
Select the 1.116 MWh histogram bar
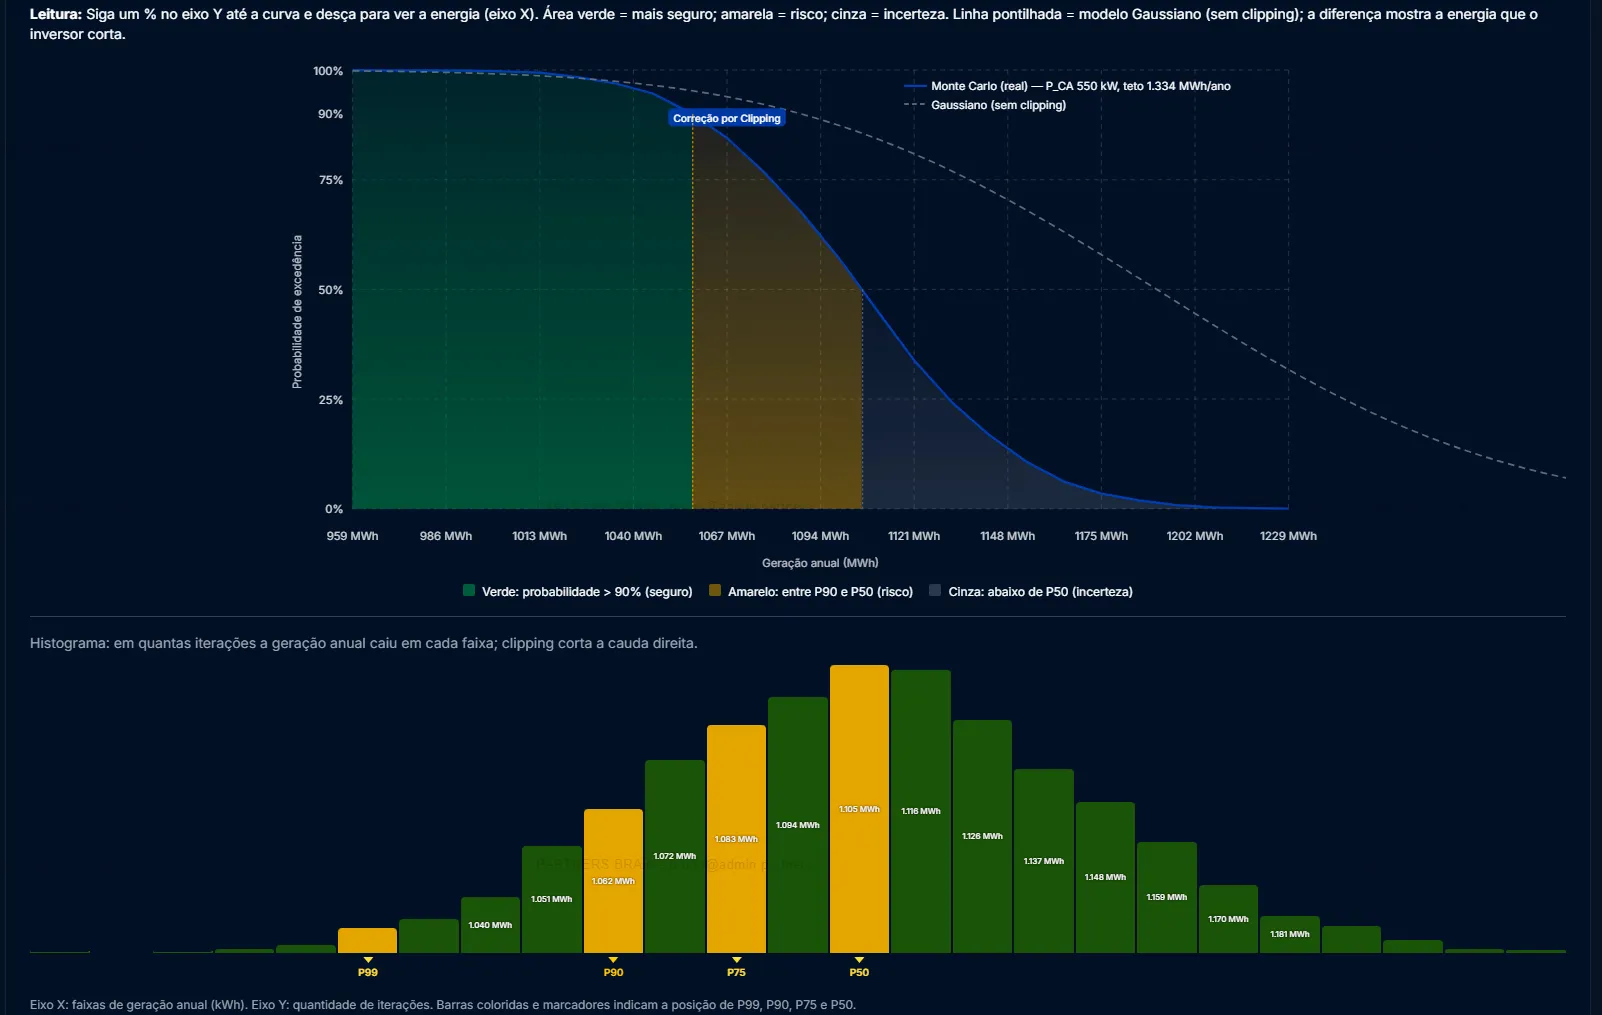921,811
